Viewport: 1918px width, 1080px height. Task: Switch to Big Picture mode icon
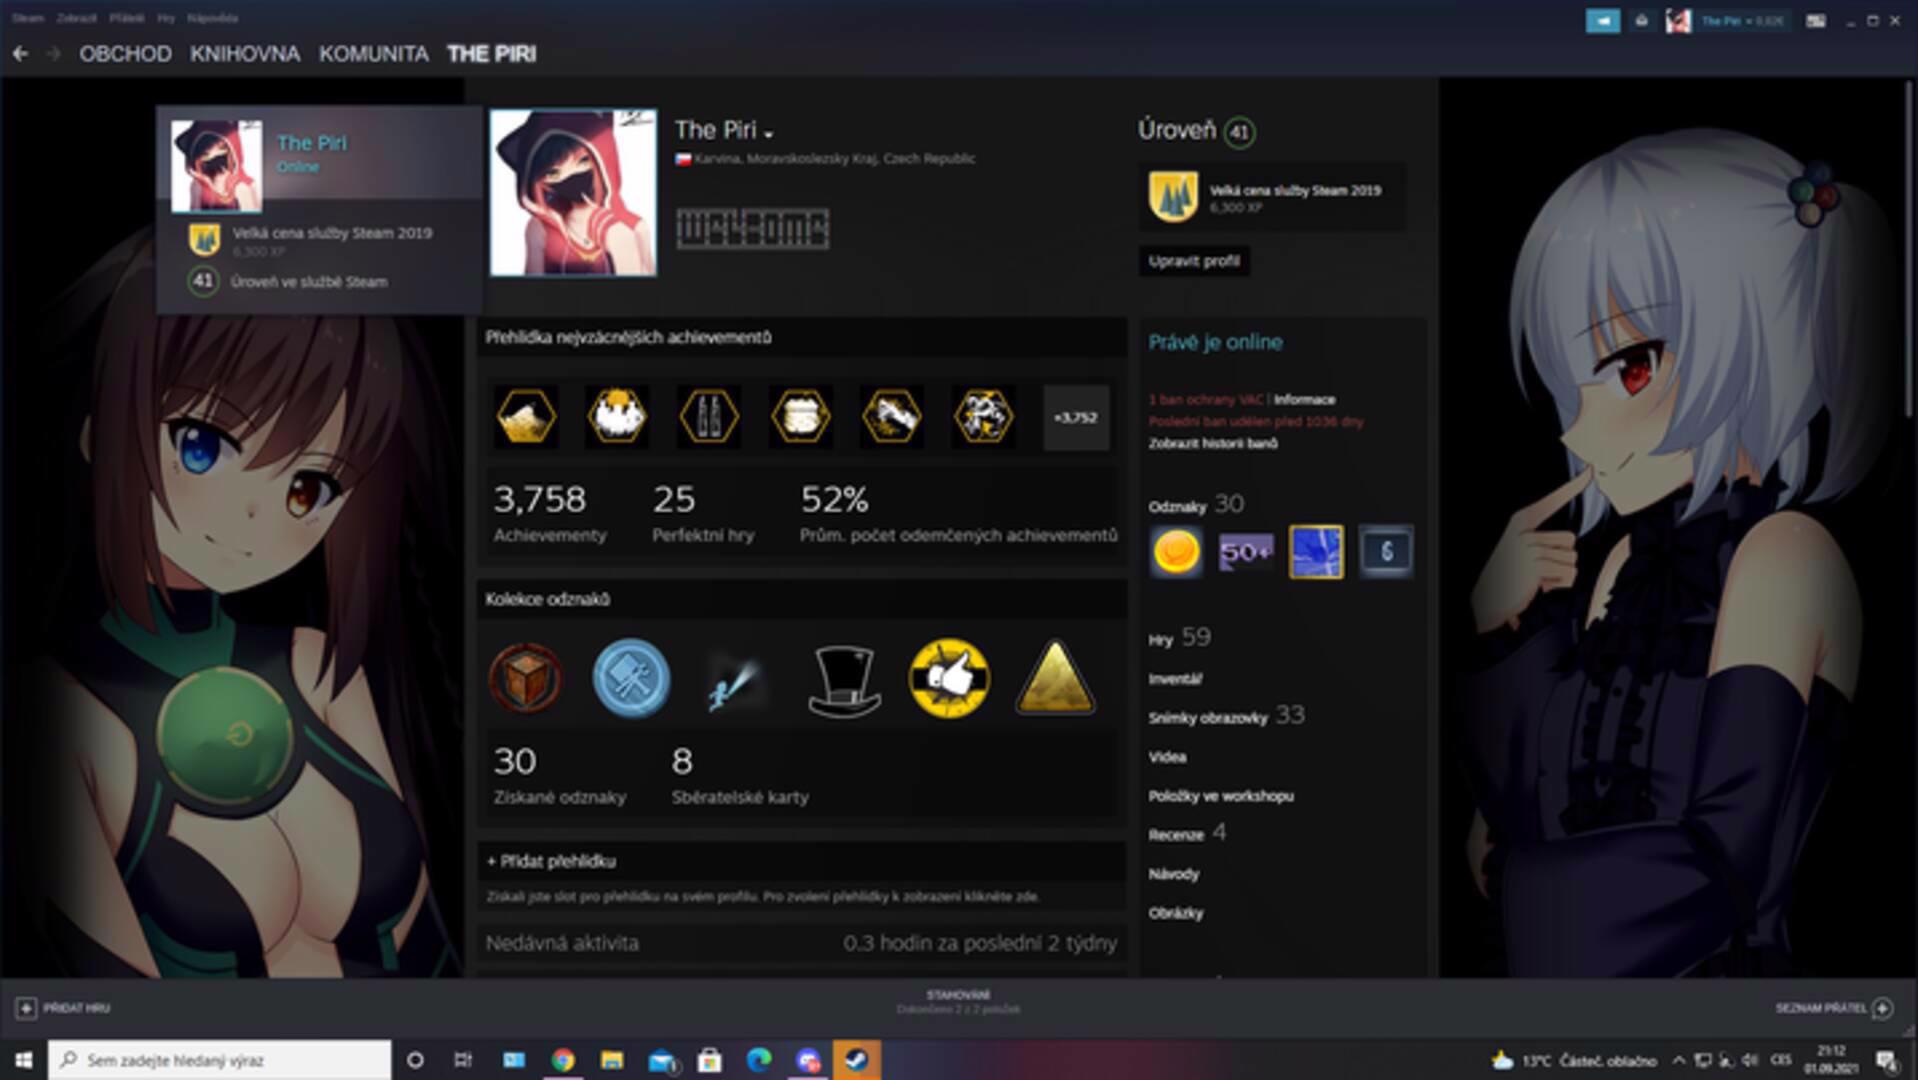coord(1816,20)
